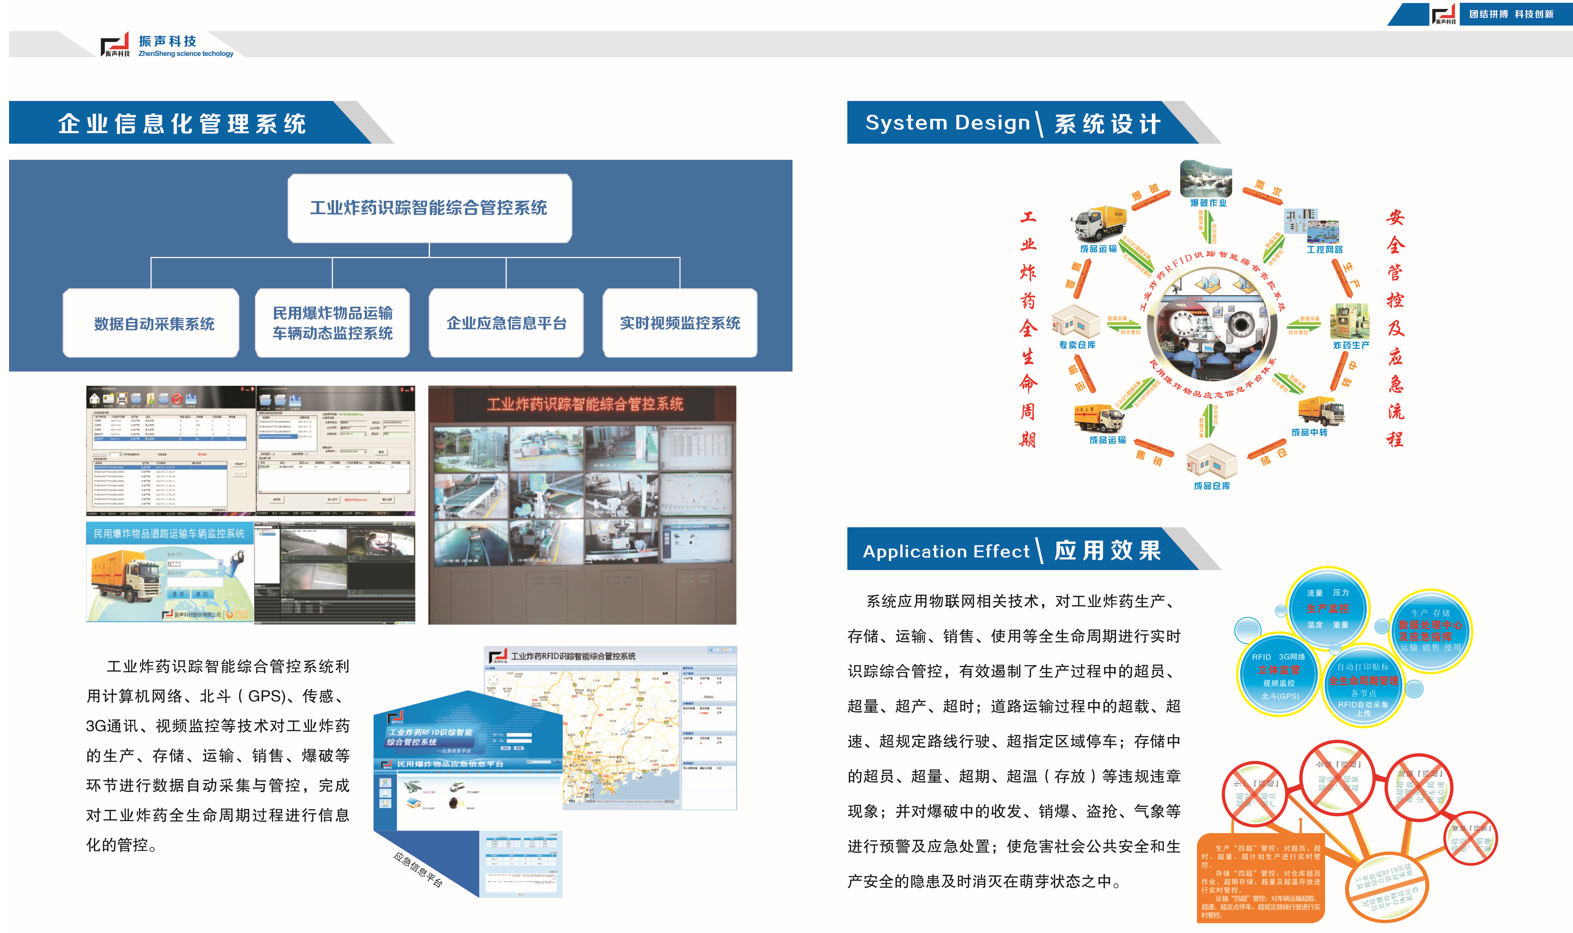Click the 成品中转 transfer truck icon
1573x933 pixels.
[x=1320, y=411]
